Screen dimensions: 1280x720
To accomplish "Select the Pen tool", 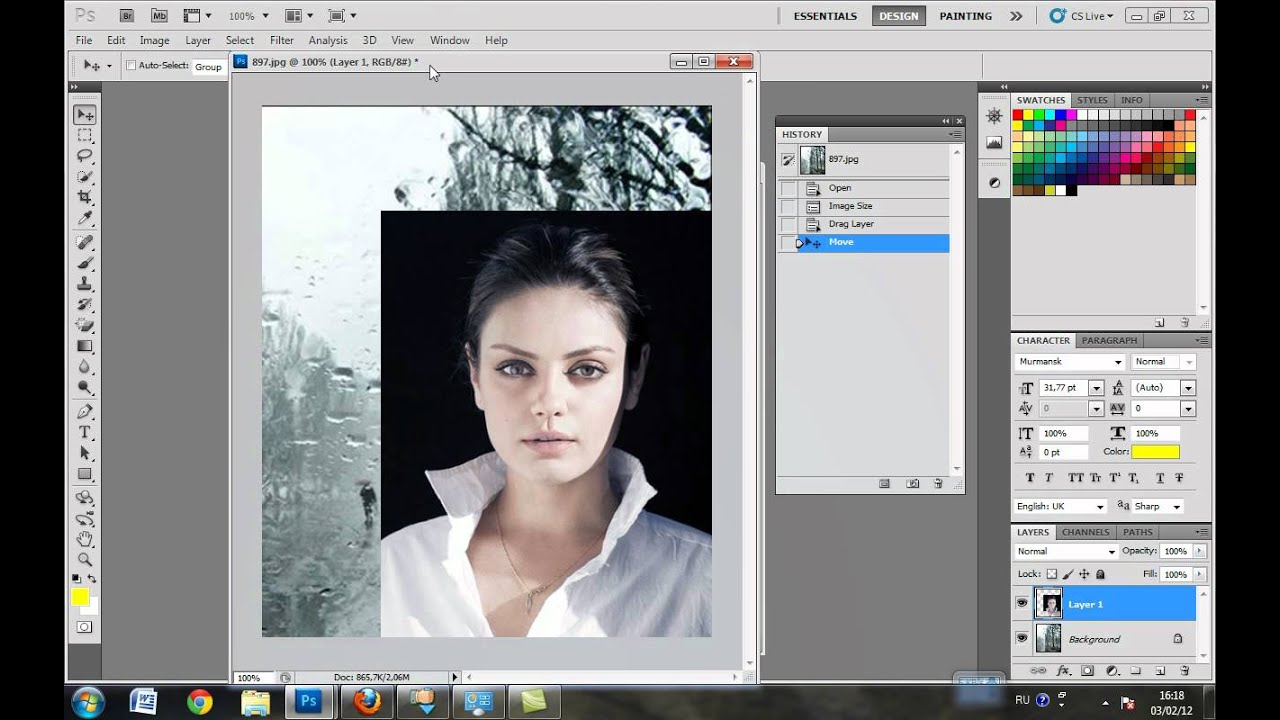I will pyautogui.click(x=85, y=412).
